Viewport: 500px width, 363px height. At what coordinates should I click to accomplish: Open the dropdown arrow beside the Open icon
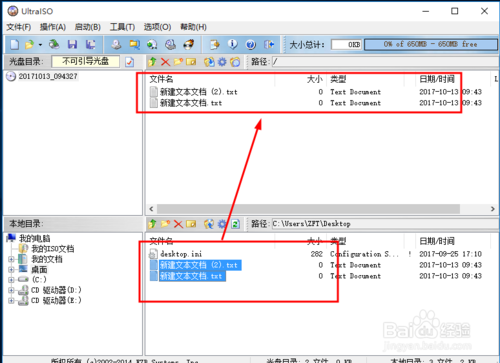tap(40, 45)
